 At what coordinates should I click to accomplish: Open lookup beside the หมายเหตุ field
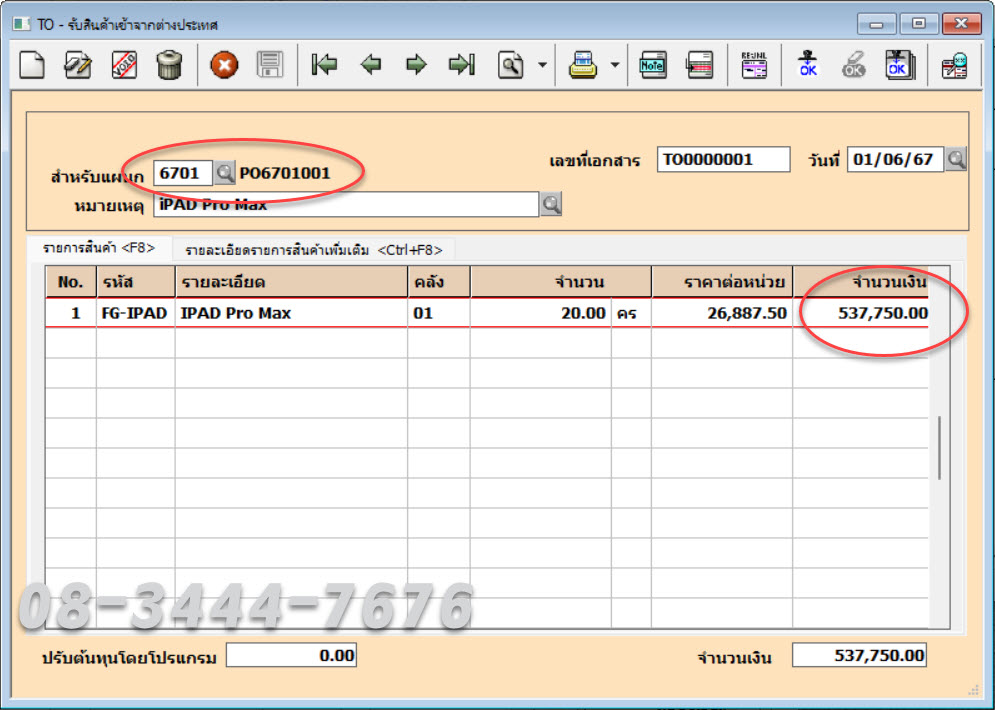point(551,204)
